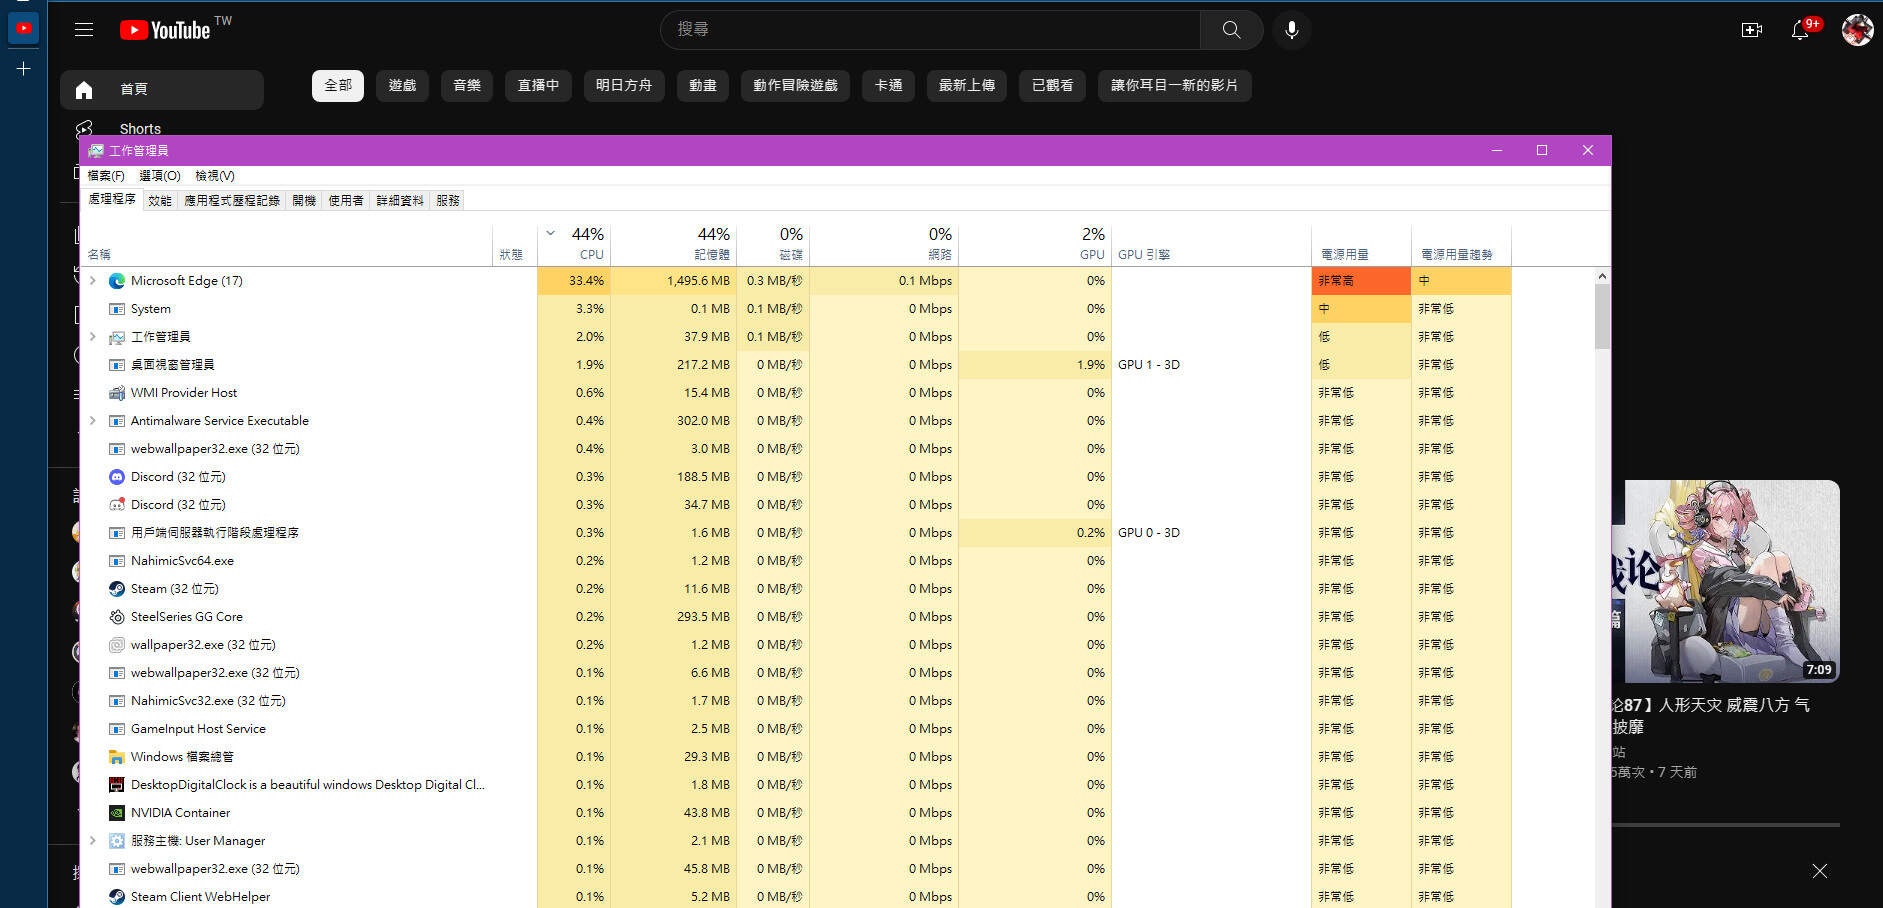1883x908 pixels.
Task: Expand the 服務主機: User Manager entry
Action: 93,840
